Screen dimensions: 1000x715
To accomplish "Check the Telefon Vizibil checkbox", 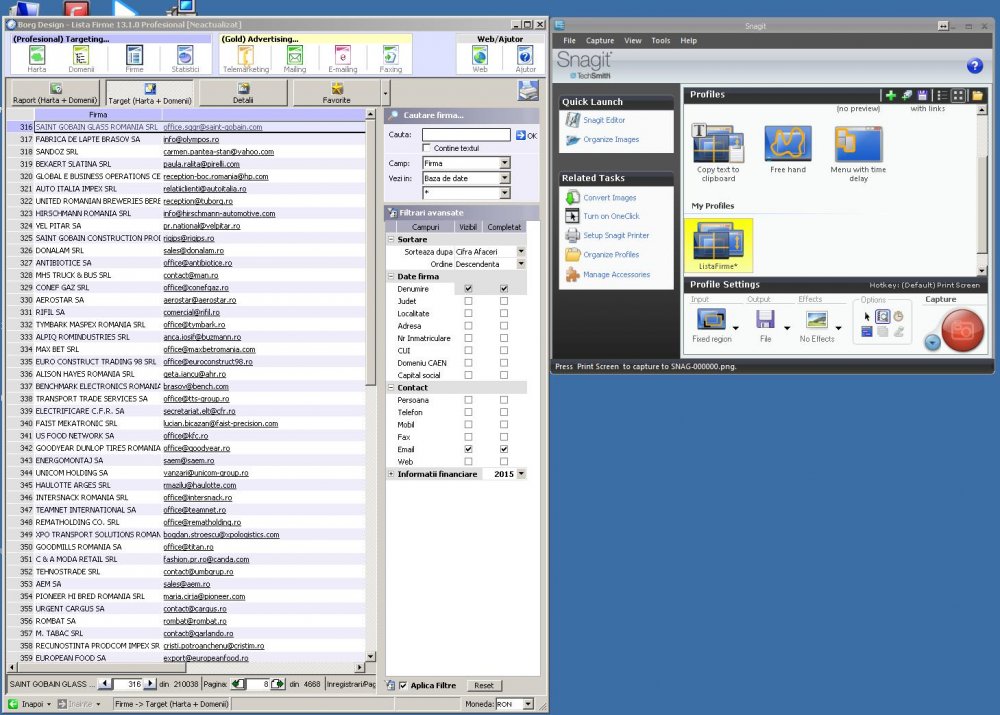I will click(468, 412).
